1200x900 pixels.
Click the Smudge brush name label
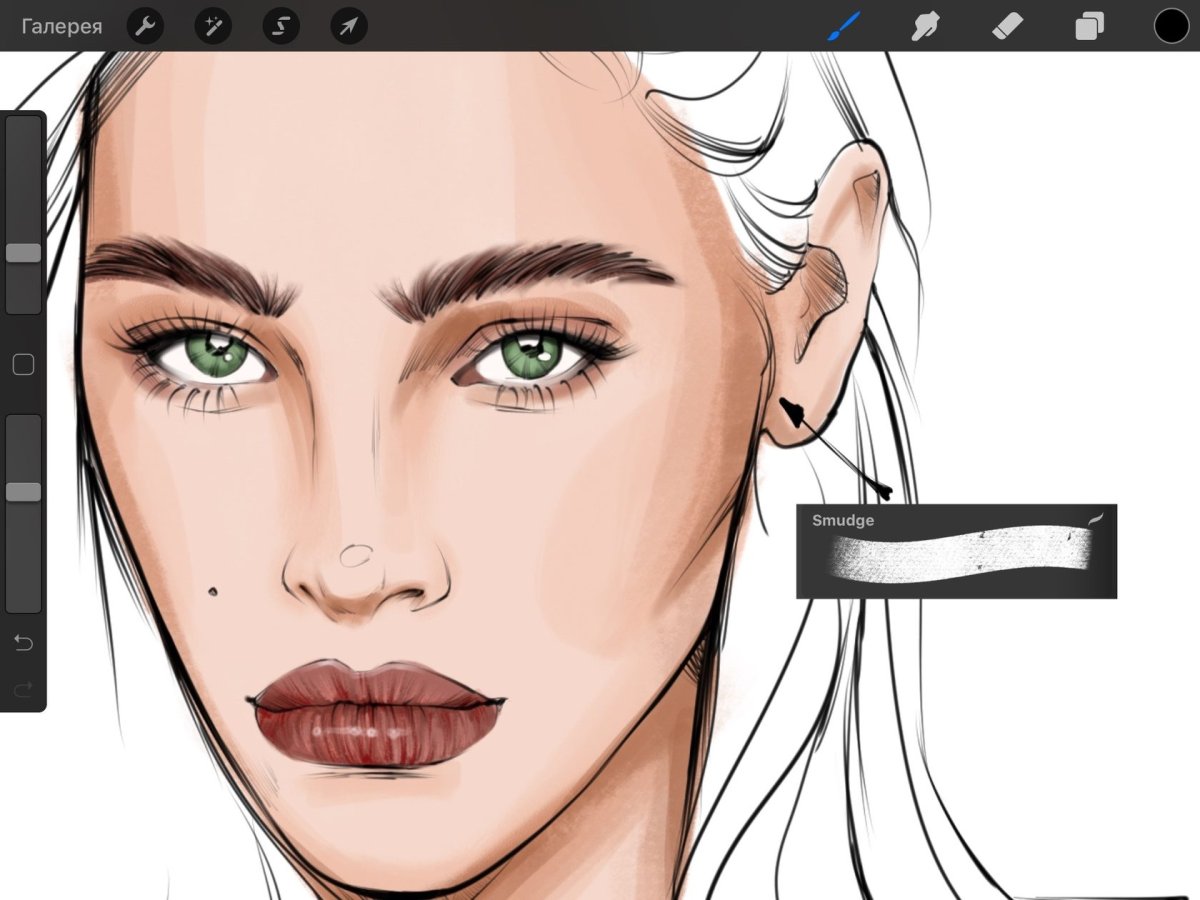click(x=843, y=520)
